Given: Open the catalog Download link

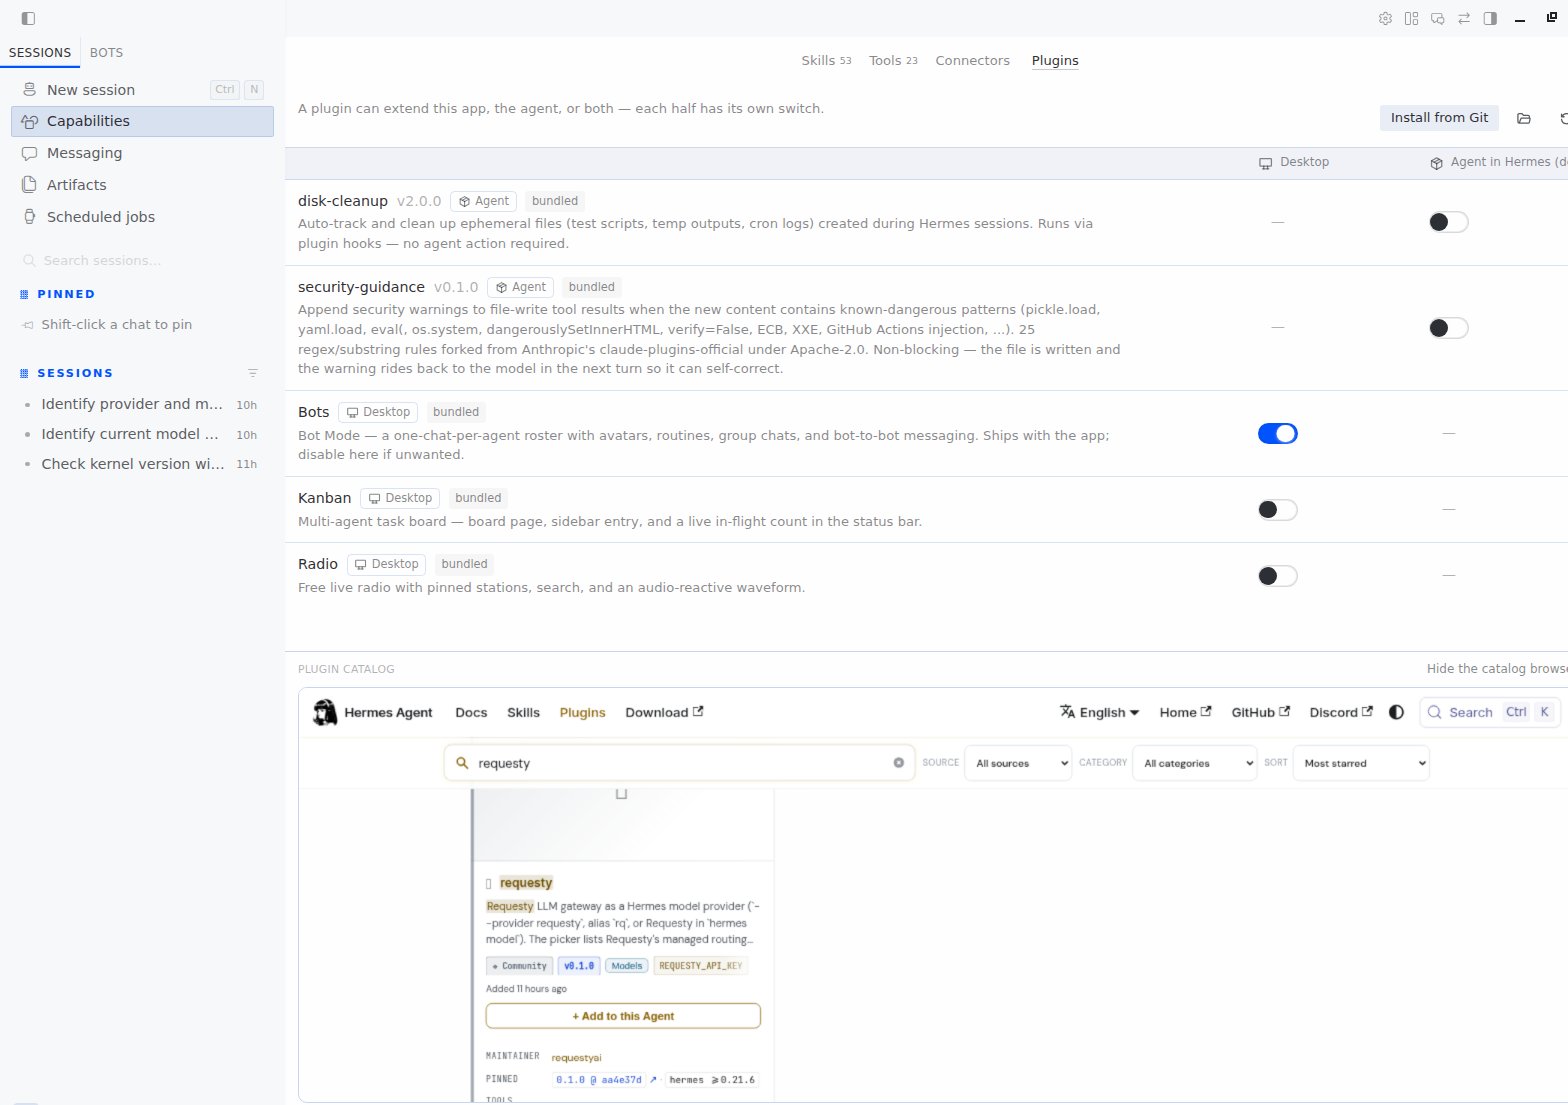Looking at the screenshot, I should [x=664, y=713].
